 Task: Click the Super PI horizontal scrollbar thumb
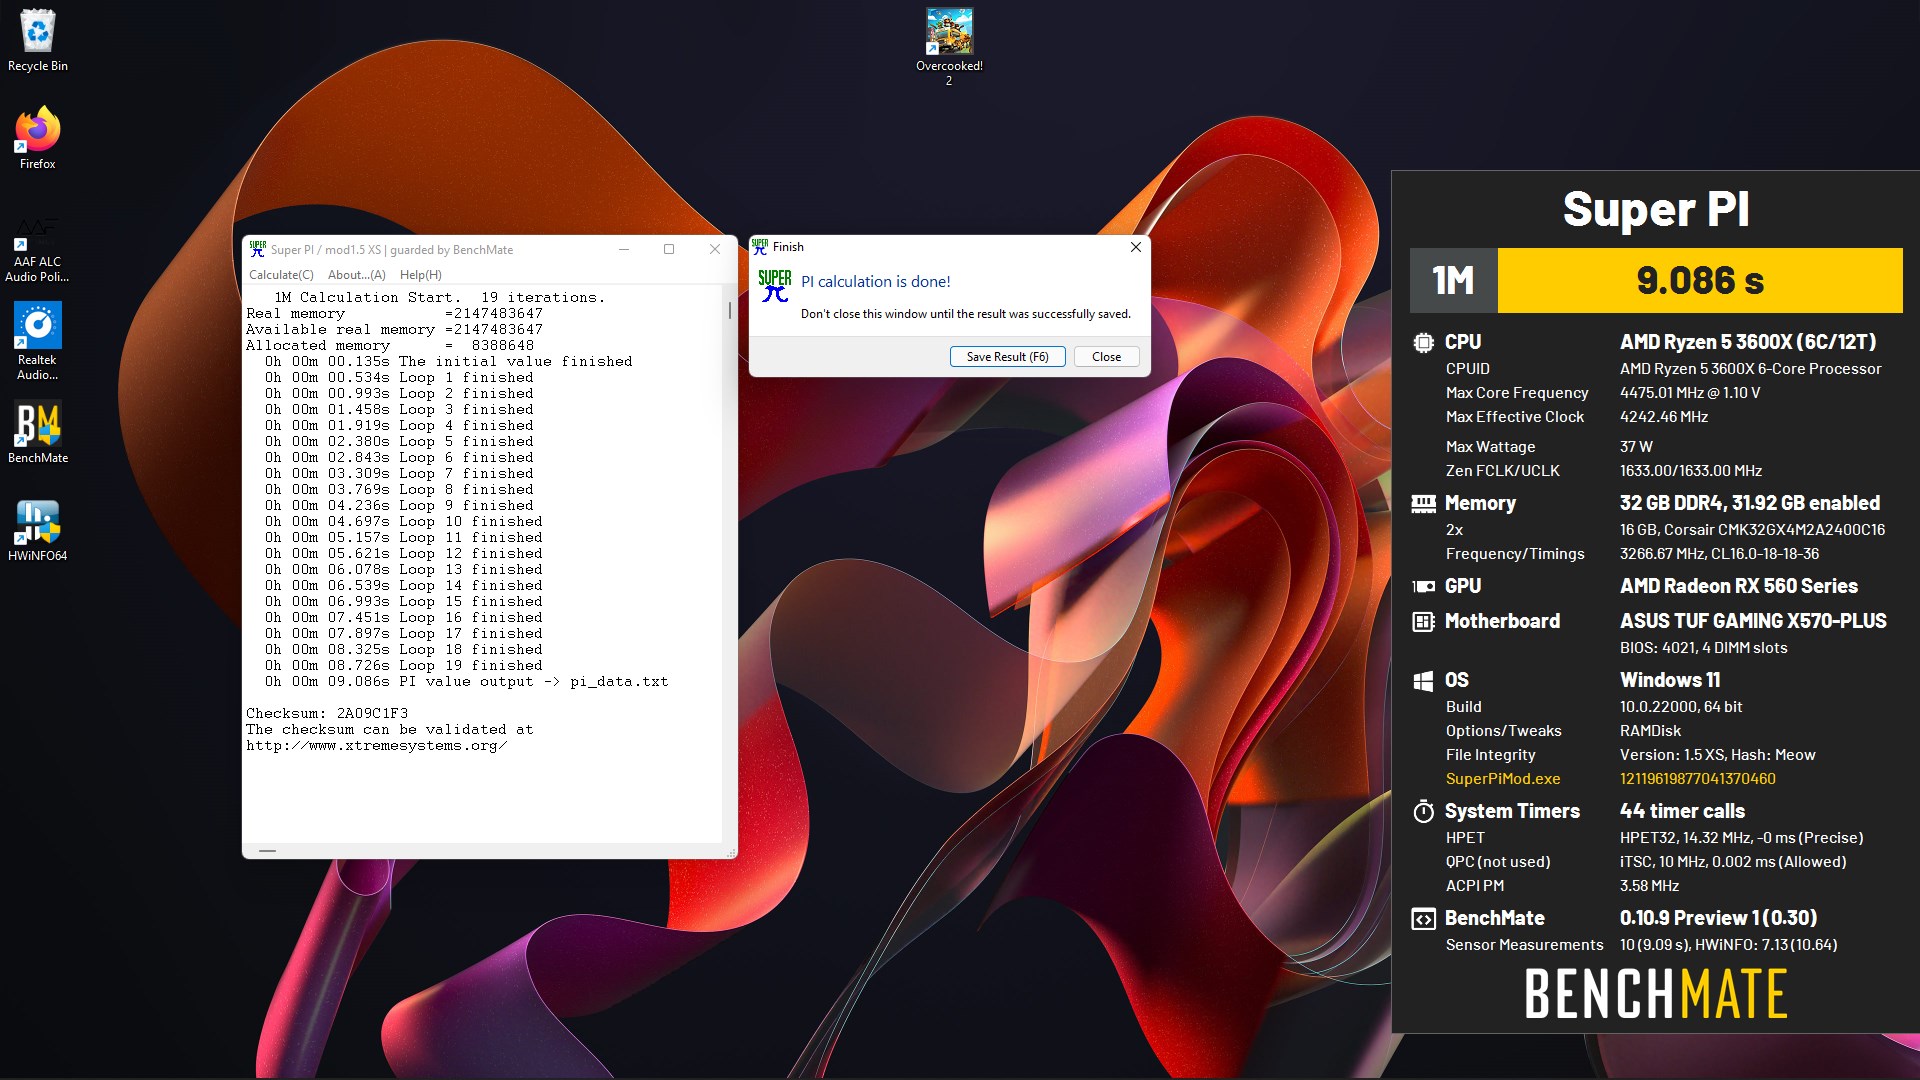[x=267, y=851]
